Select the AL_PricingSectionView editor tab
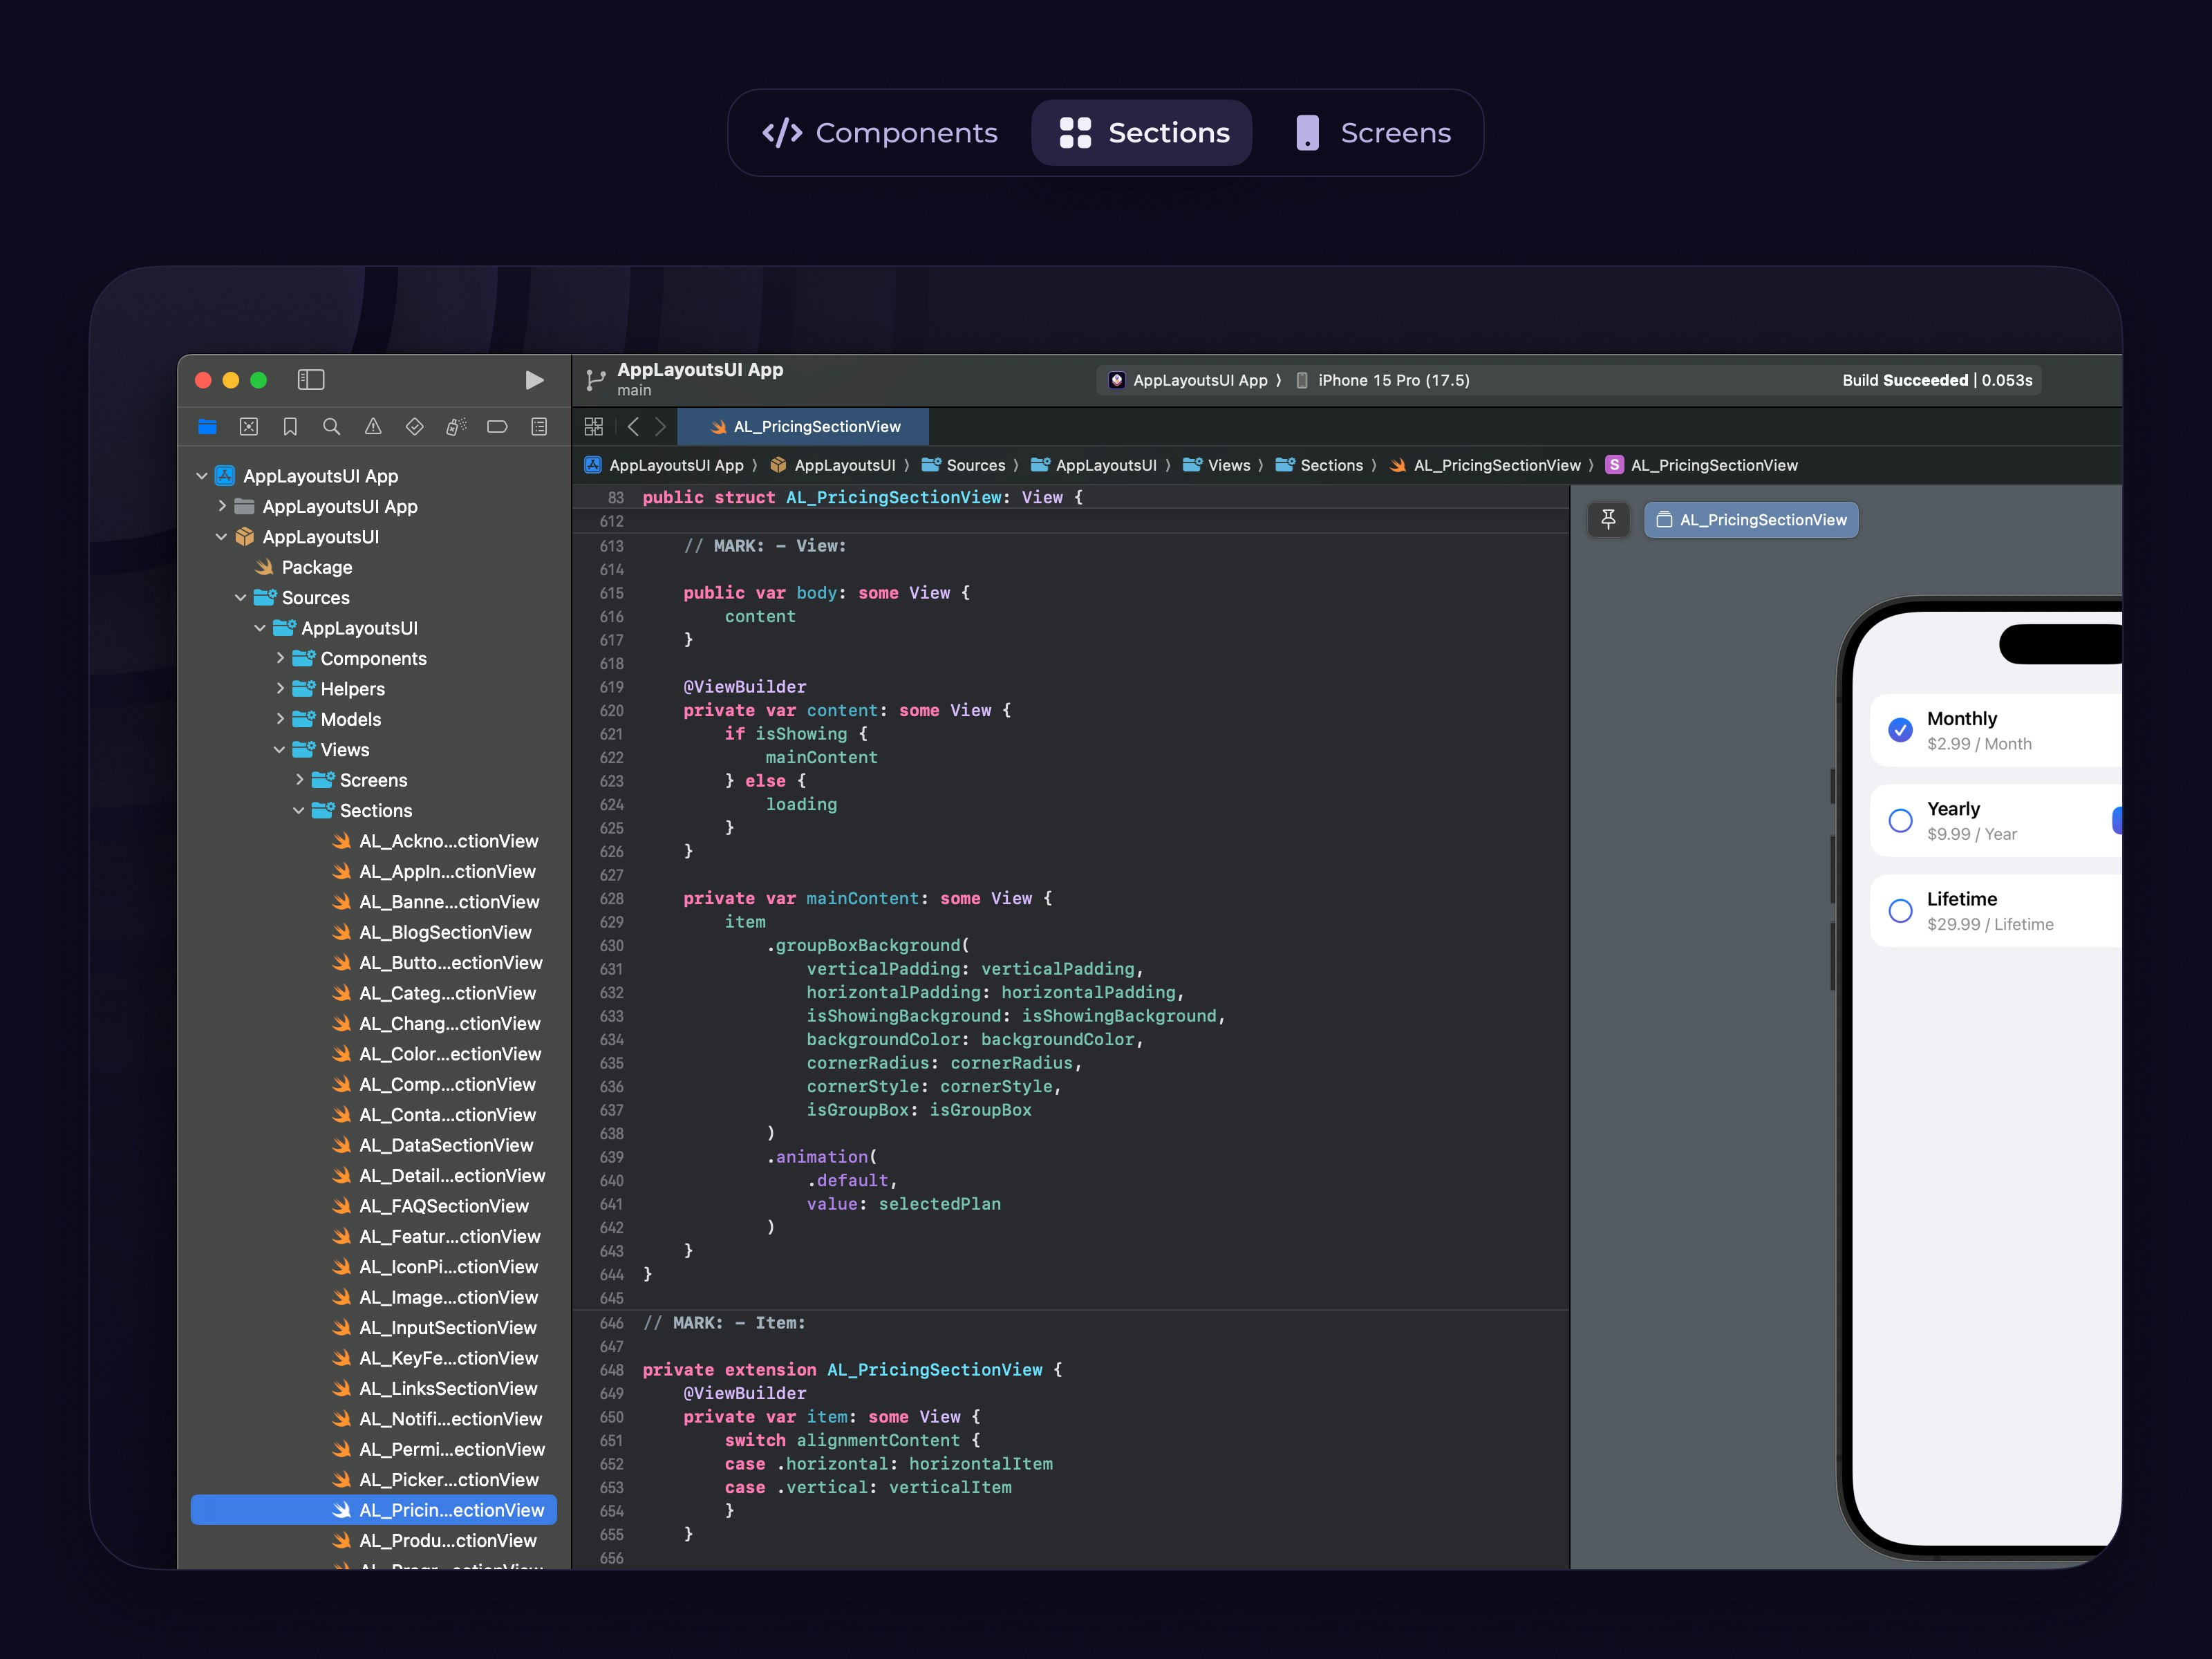 click(x=803, y=427)
